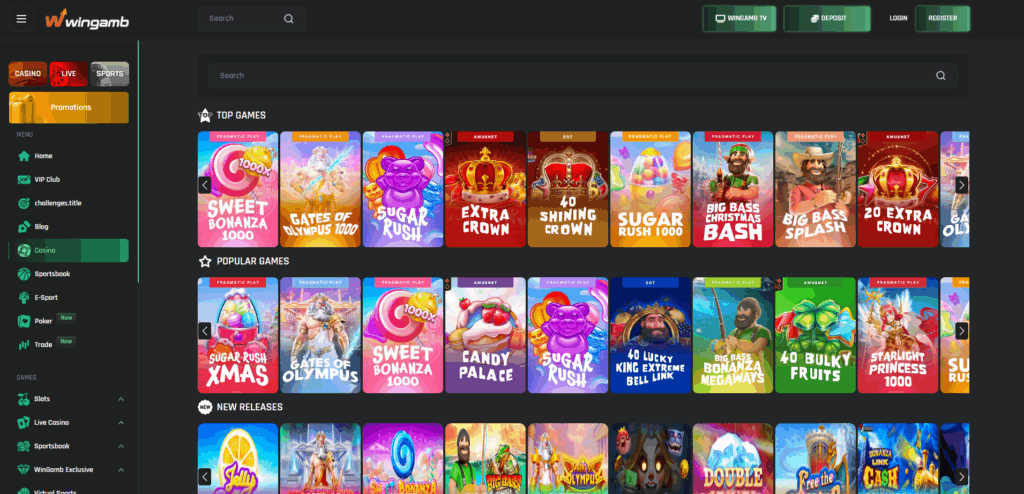Click New Releases carousel right arrow
1024x494 pixels.
click(961, 476)
